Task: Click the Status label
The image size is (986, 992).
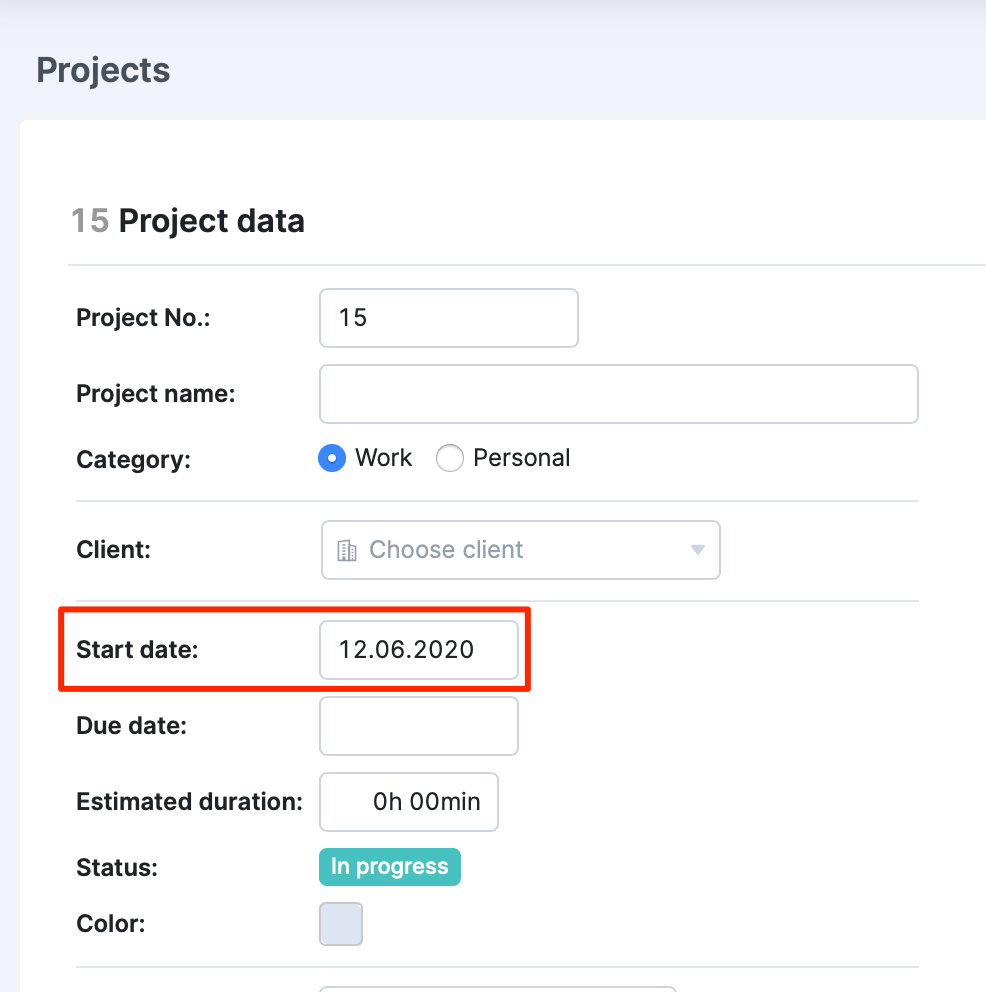Action: click(x=117, y=867)
